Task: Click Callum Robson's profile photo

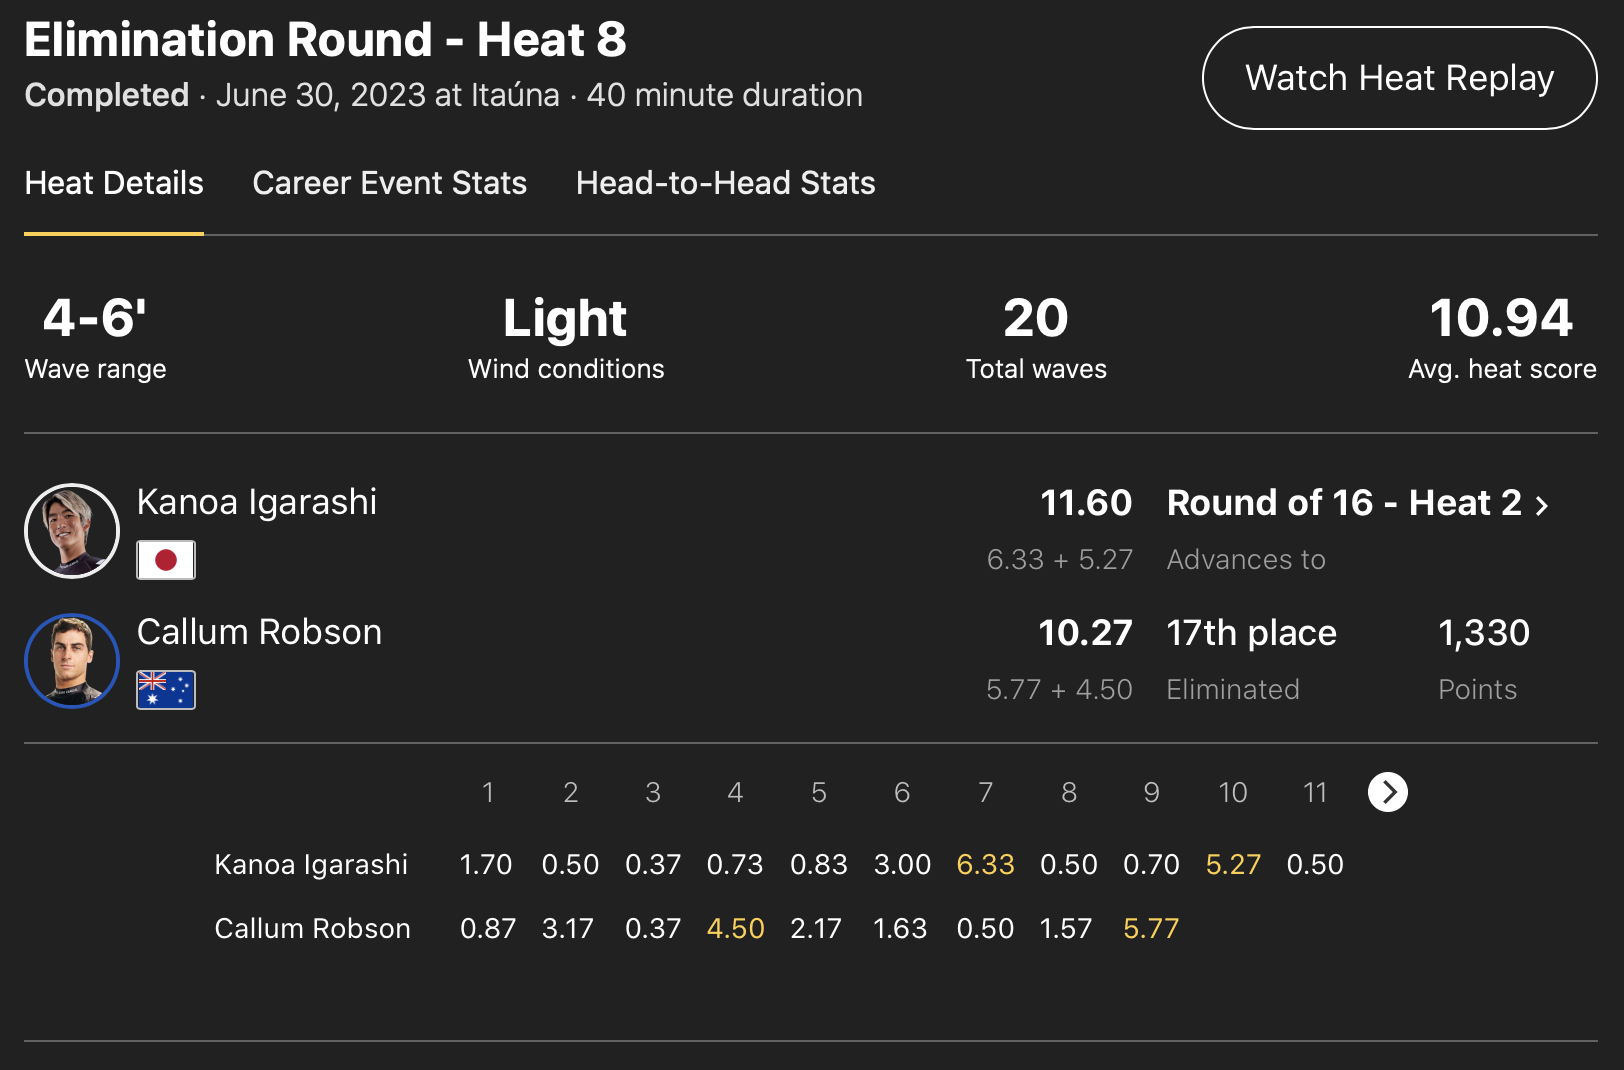Action: click(72, 661)
